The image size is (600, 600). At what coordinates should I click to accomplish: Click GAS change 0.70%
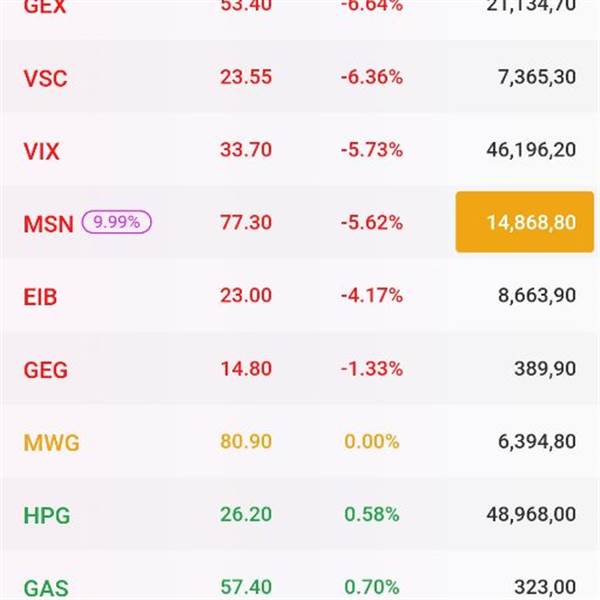pyautogui.click(x=371, y=587)
